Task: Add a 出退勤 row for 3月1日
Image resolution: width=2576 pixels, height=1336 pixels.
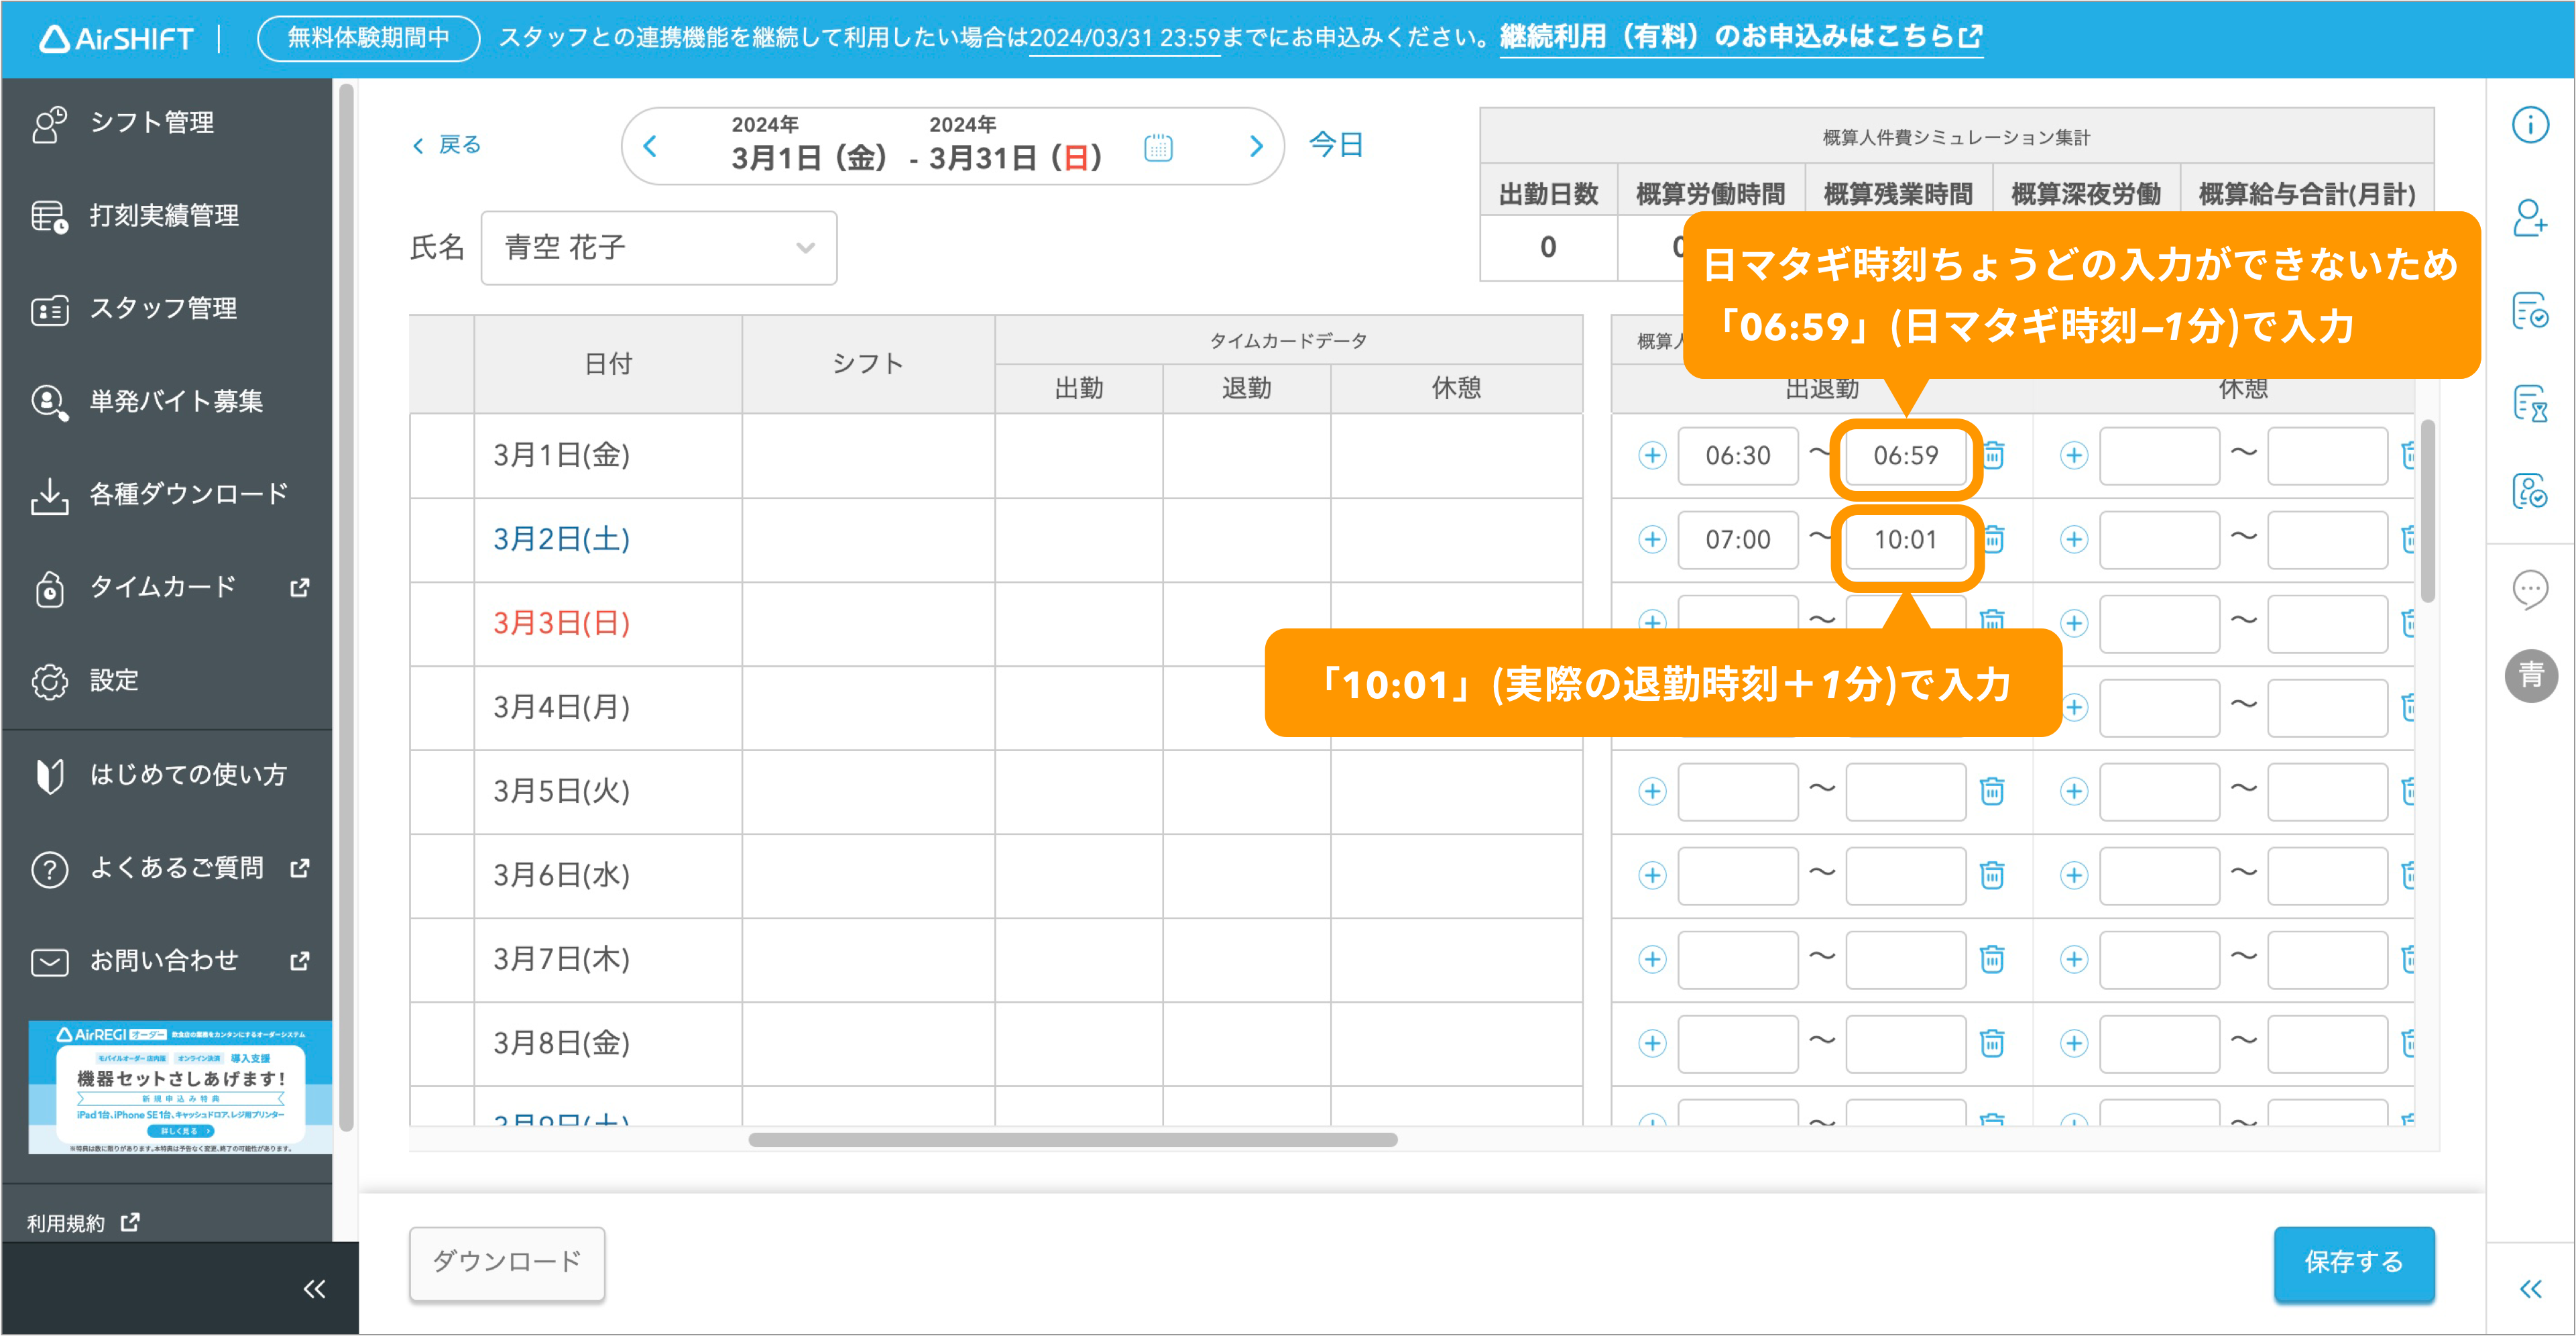Action: [1652, 456]
